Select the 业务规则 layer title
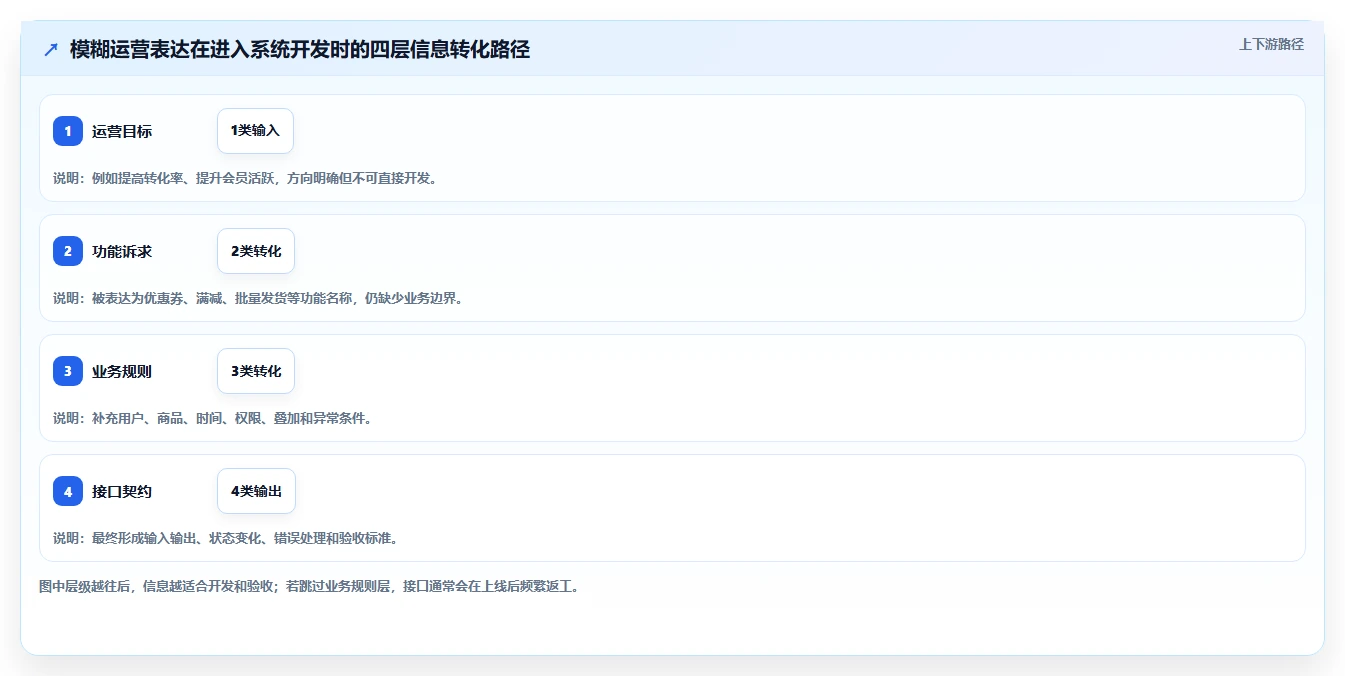This screenshot has height=676, width=1345. [x=122, y=371]
